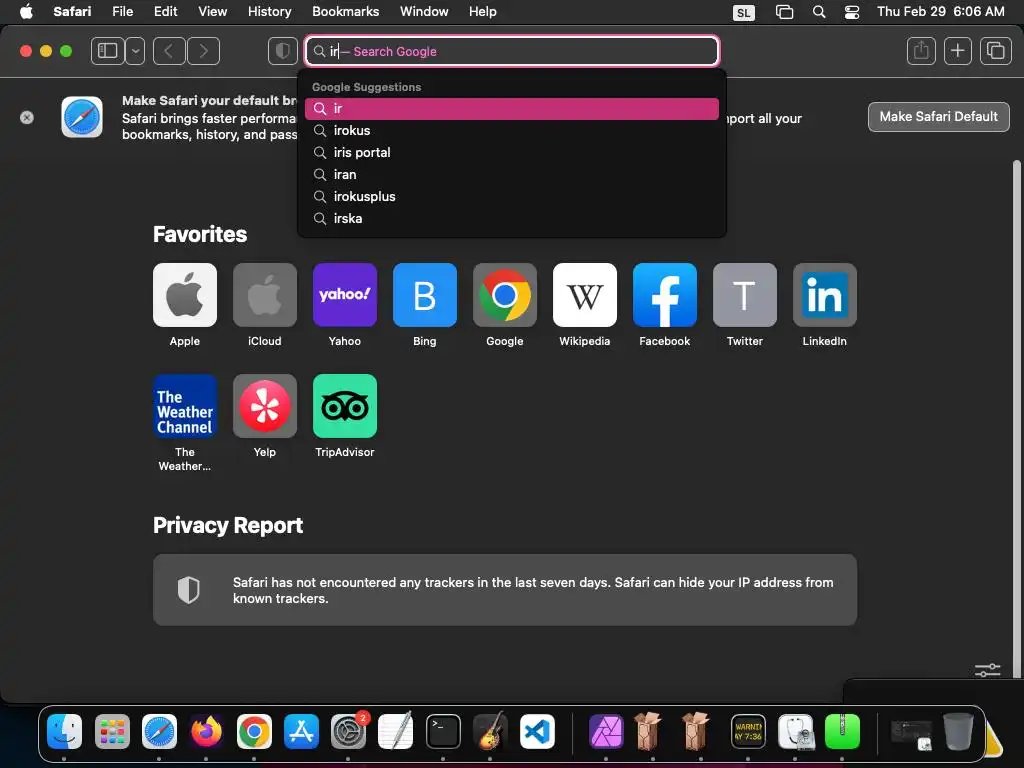Open the Apple menu
This screenshot has width=1024, height=768.
[x=26, y=12]
